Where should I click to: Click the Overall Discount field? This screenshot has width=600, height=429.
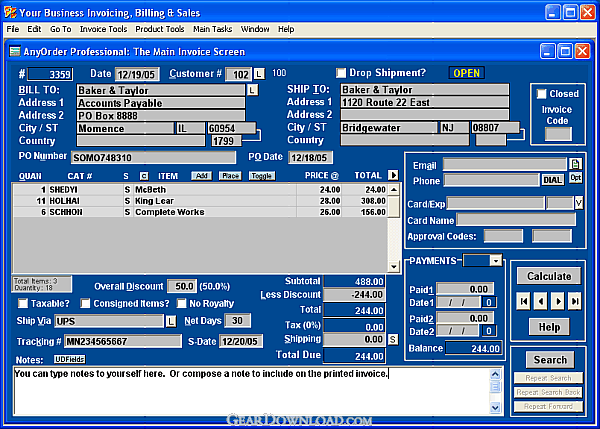(182, 286)
